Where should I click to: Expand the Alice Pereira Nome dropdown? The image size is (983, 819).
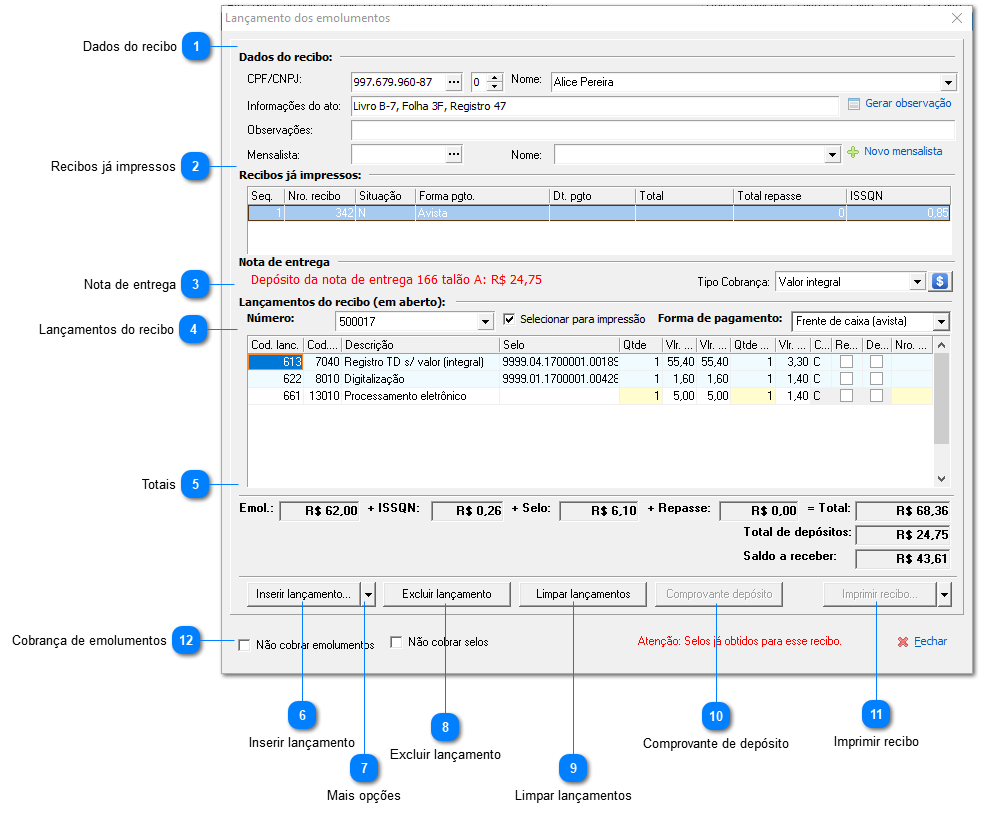(x=948, y=82)
